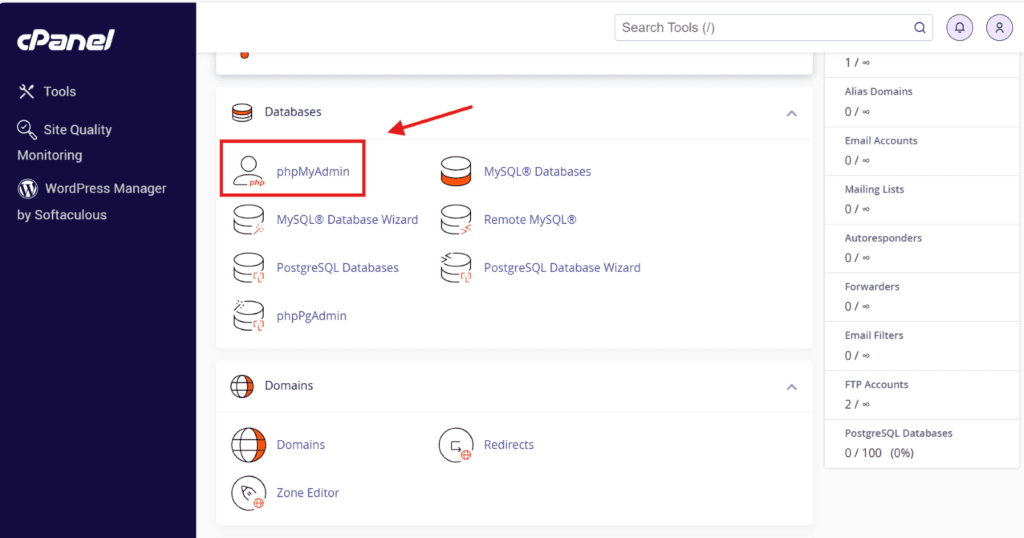The height and width of the screenshot is (538, 1024).
Task: Open the Domains link under Domains section
Action: [300, 445]
